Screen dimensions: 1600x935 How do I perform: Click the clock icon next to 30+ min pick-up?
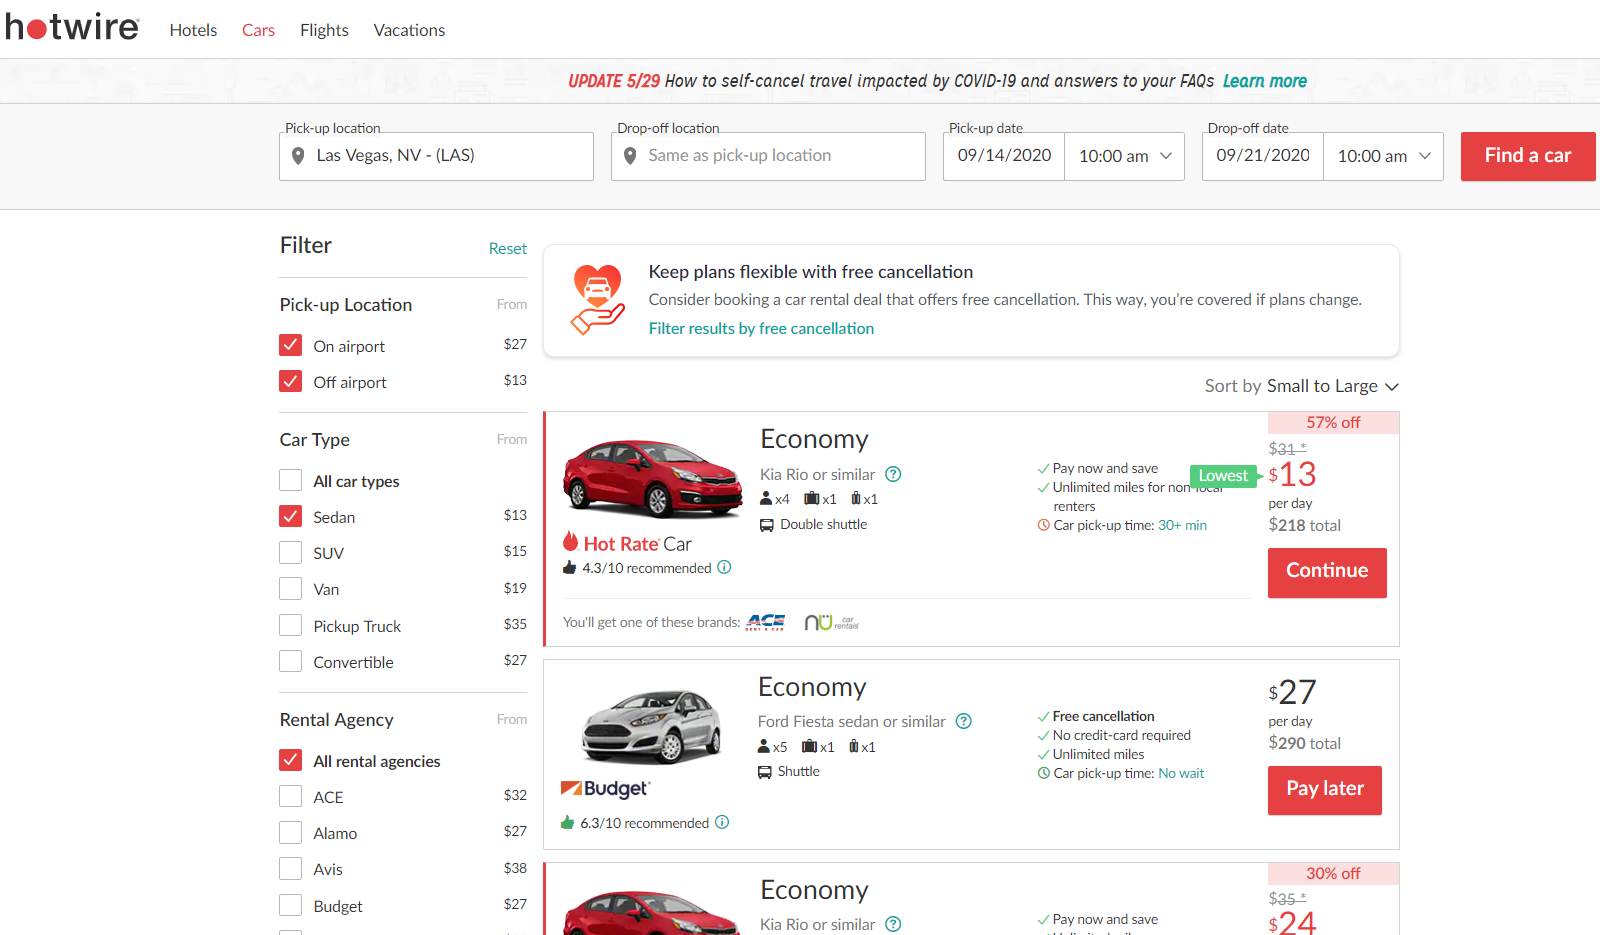pos(1044,525)
